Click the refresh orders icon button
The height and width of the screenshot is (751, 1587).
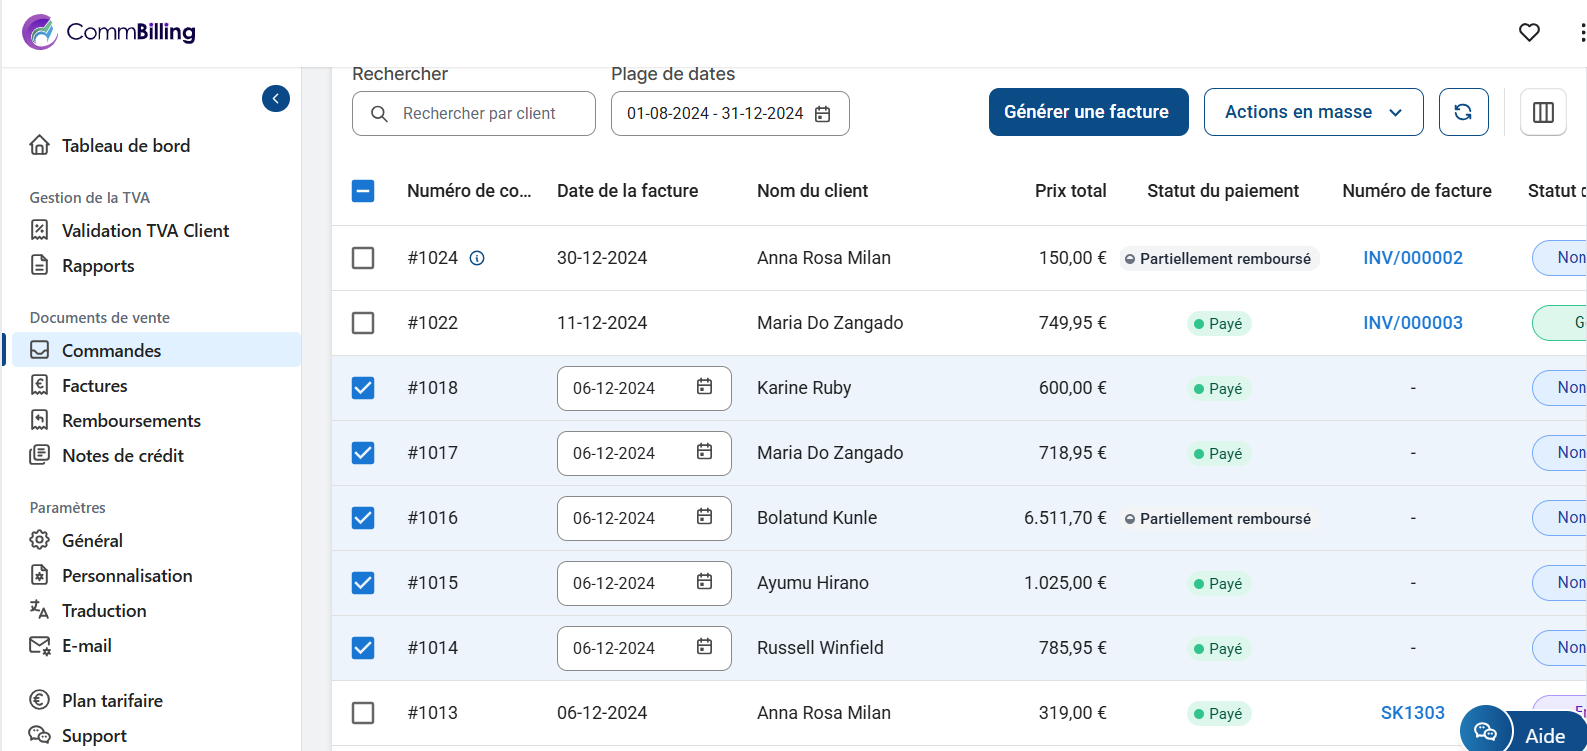point(1463,112)
